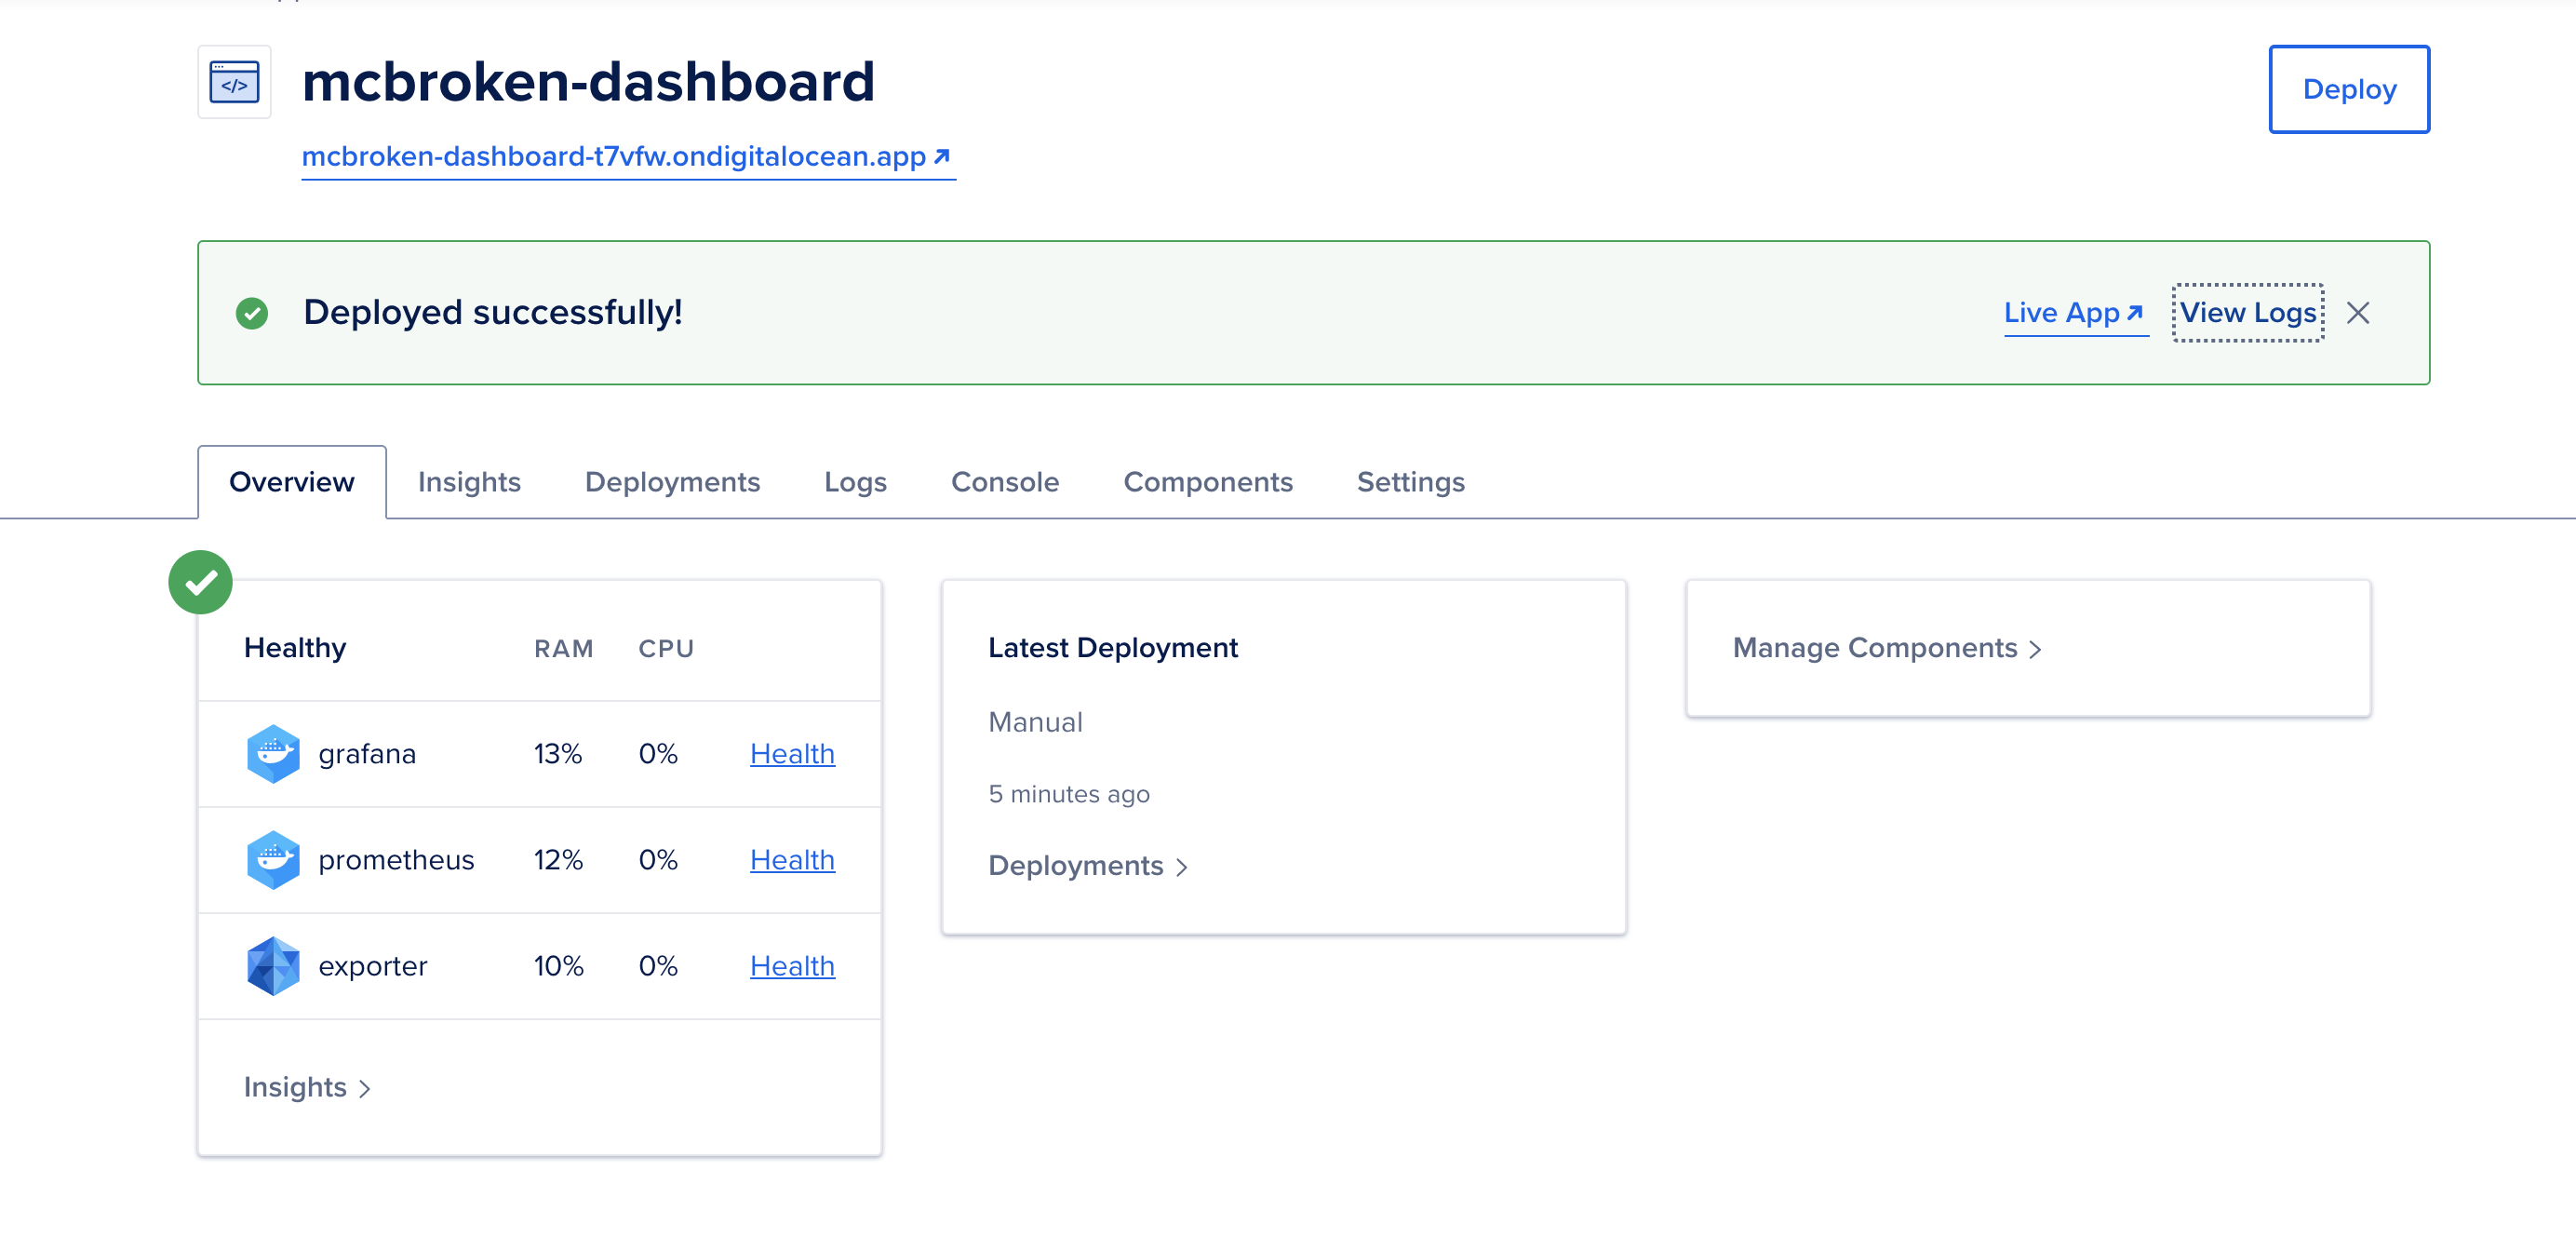The height and width of the screenshot is (1238, 2576).
Task: Dismiss the Deployed successfully banner
Action: [x=2357, y=313]
